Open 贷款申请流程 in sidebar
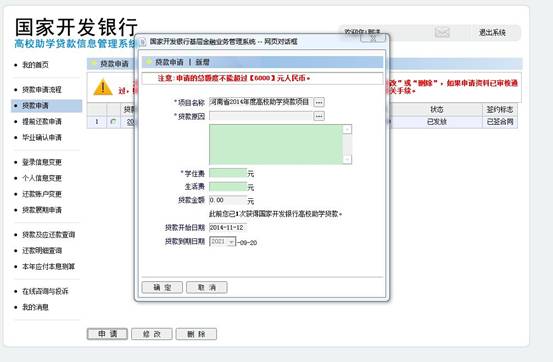The height and width of the screenshot is (362, 553). (x=42, y=90)
